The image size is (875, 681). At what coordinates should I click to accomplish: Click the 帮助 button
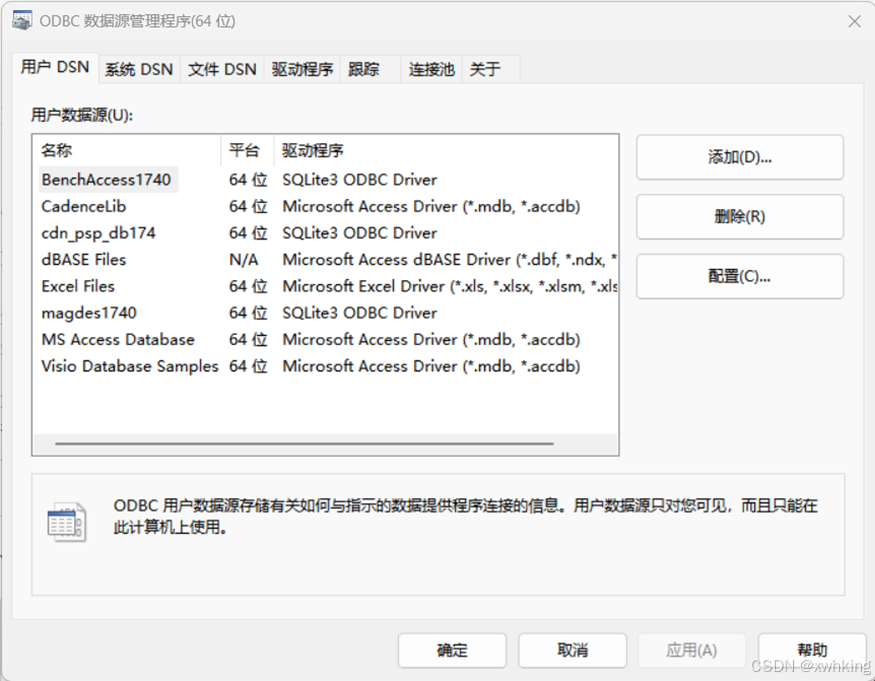(x=812, y=650)
